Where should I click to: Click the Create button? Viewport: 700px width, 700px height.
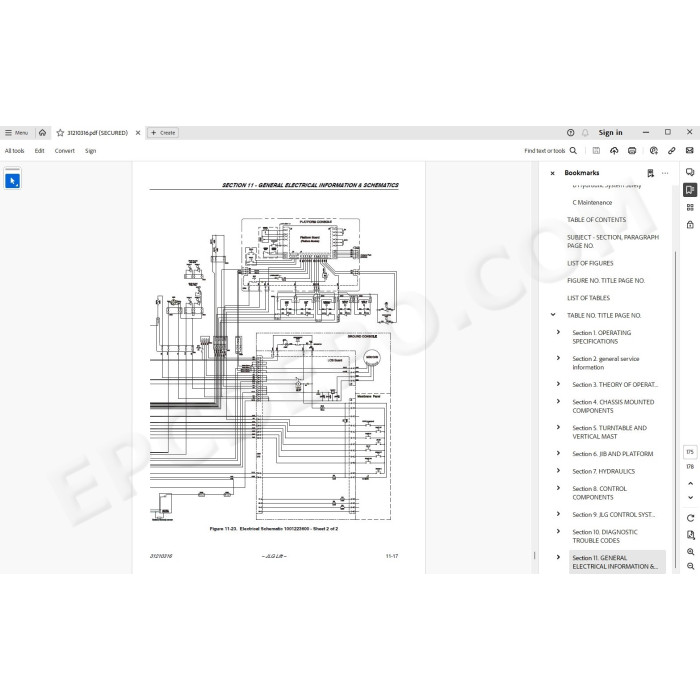click(163, 133)
